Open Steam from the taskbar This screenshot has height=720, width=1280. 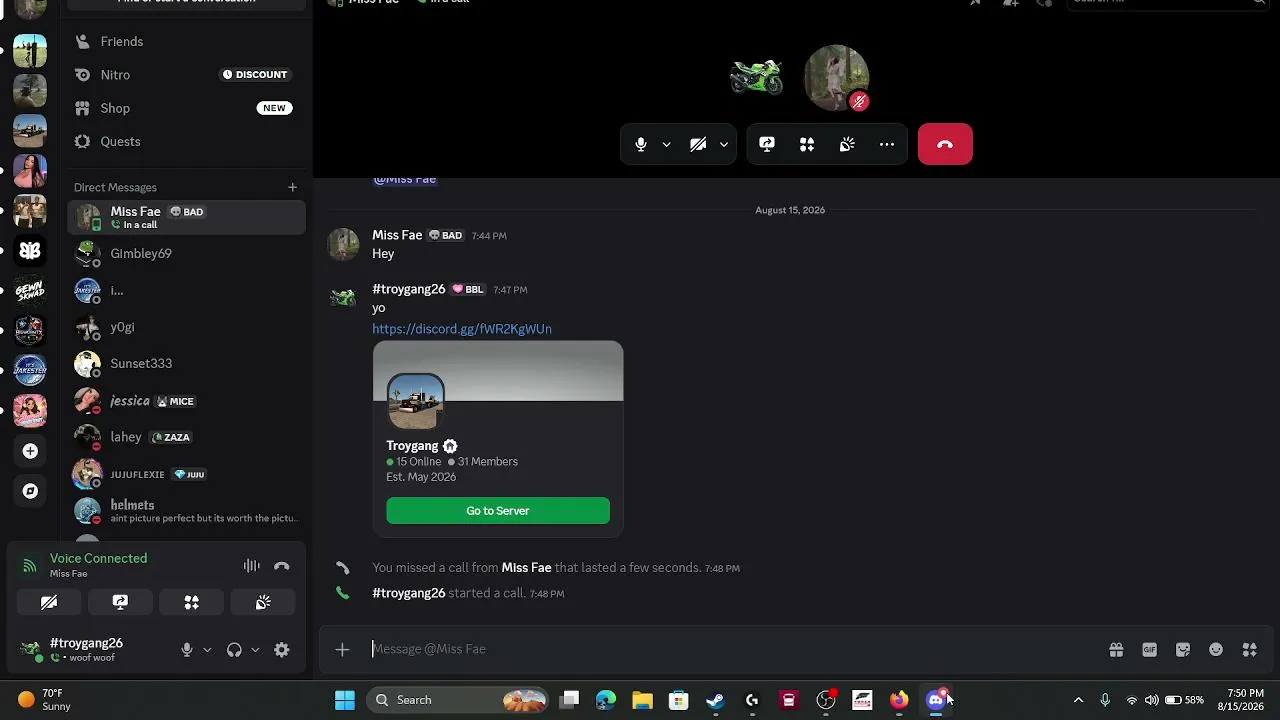tap(715, 700)
